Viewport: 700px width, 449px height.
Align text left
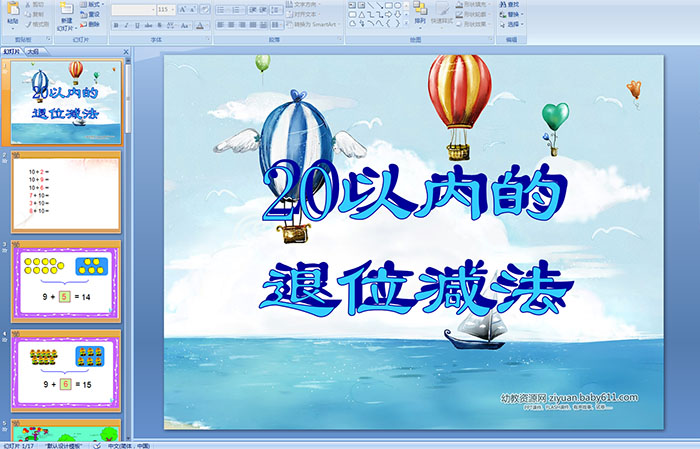(x=221, y=25)
